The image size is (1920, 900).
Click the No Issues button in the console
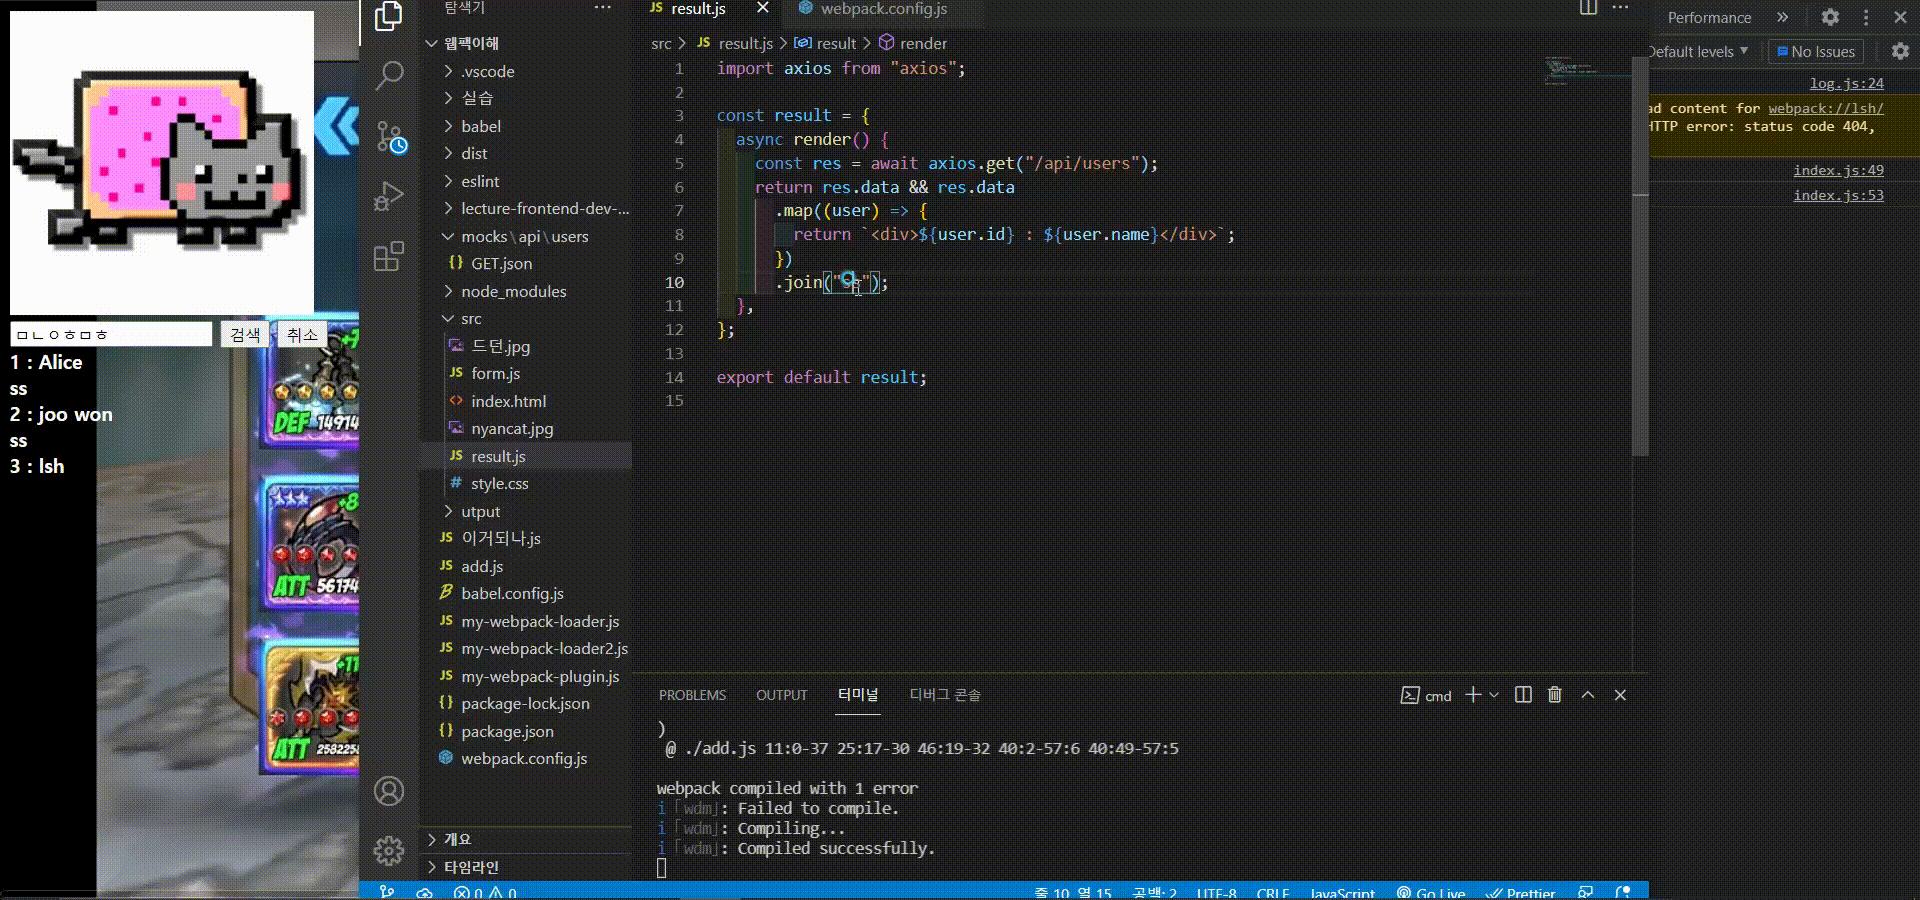(x=1816, y=51)
